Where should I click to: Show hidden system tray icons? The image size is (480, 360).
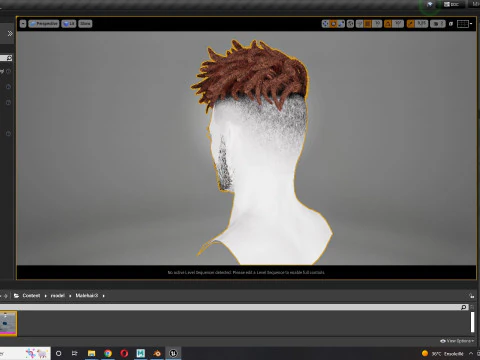pyautogui.click(x=471, y=353)
